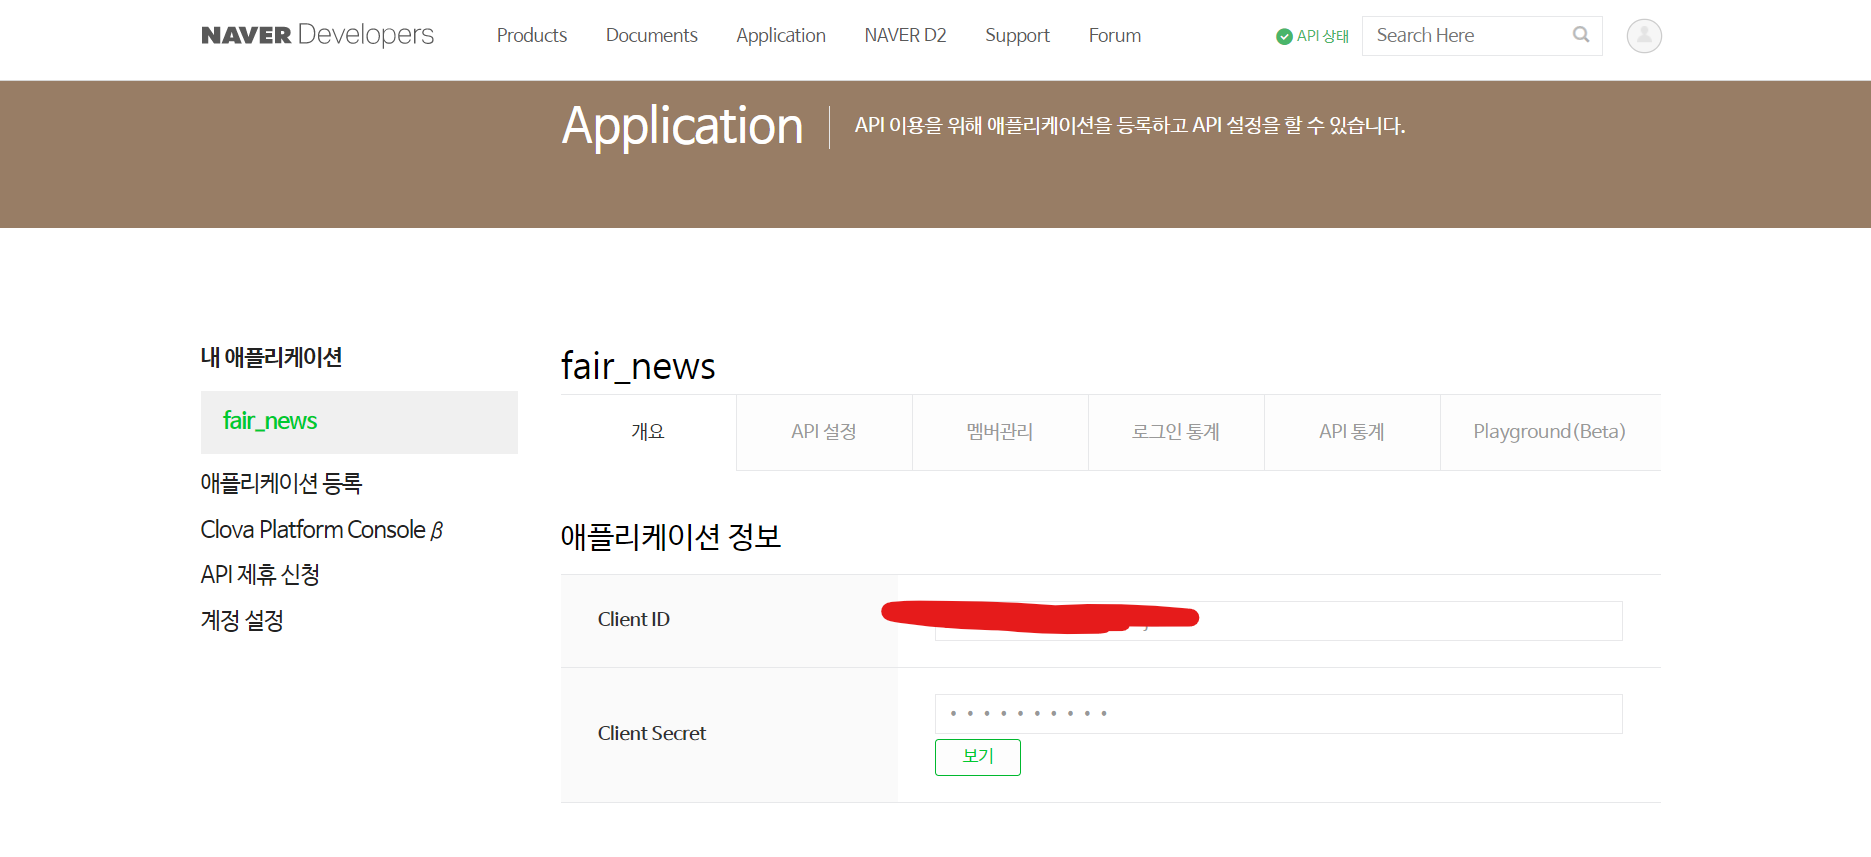
Task: Open the user profile avatar
Action: [x=1644, y=36]
